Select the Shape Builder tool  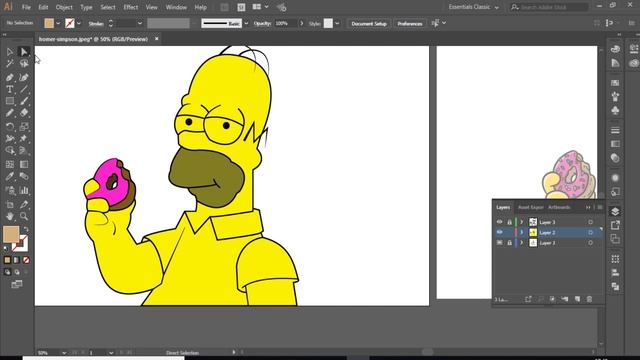click(9, 151)
